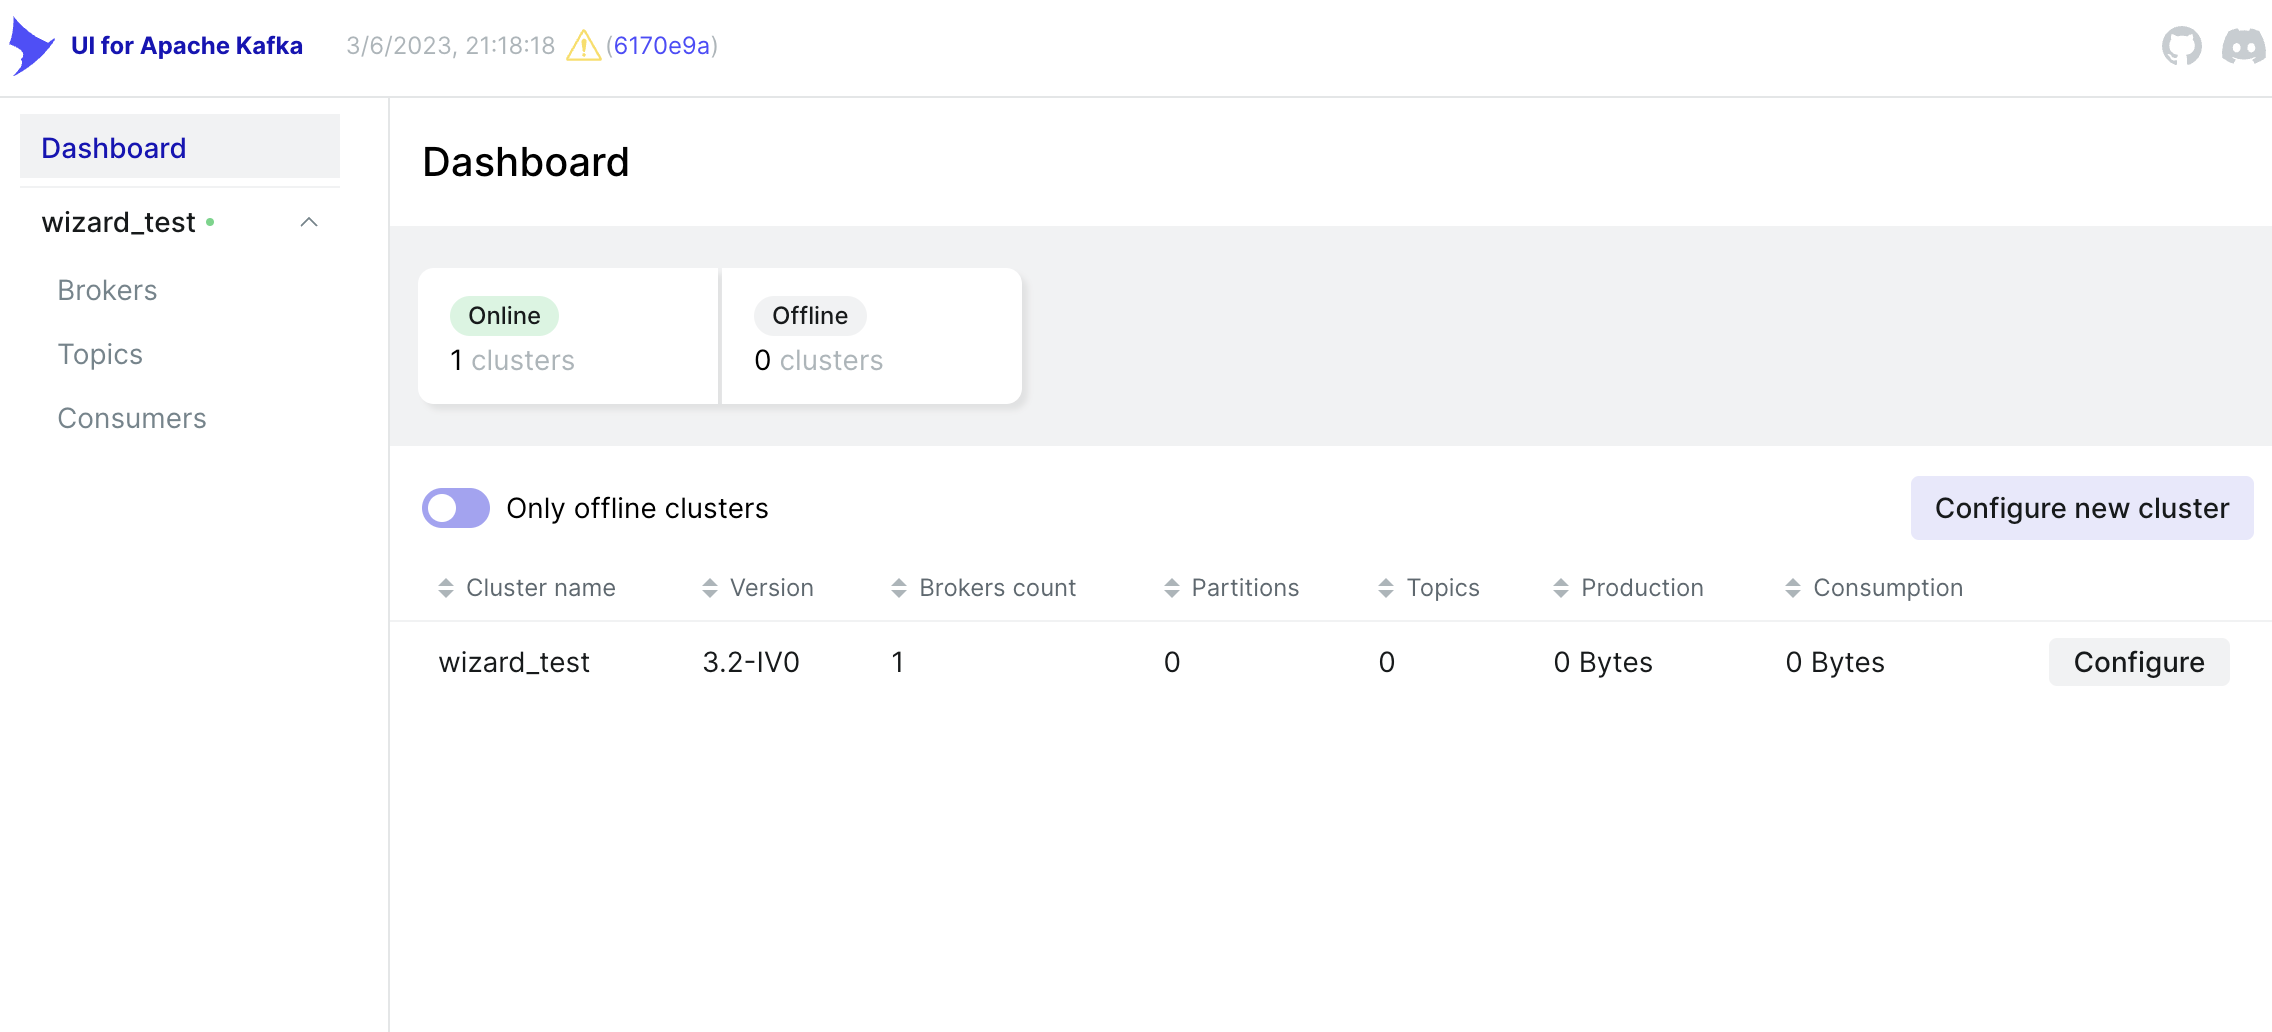Open Consumers in the sidebar
The image size is (2272, 1032).
tap(132, 418)
